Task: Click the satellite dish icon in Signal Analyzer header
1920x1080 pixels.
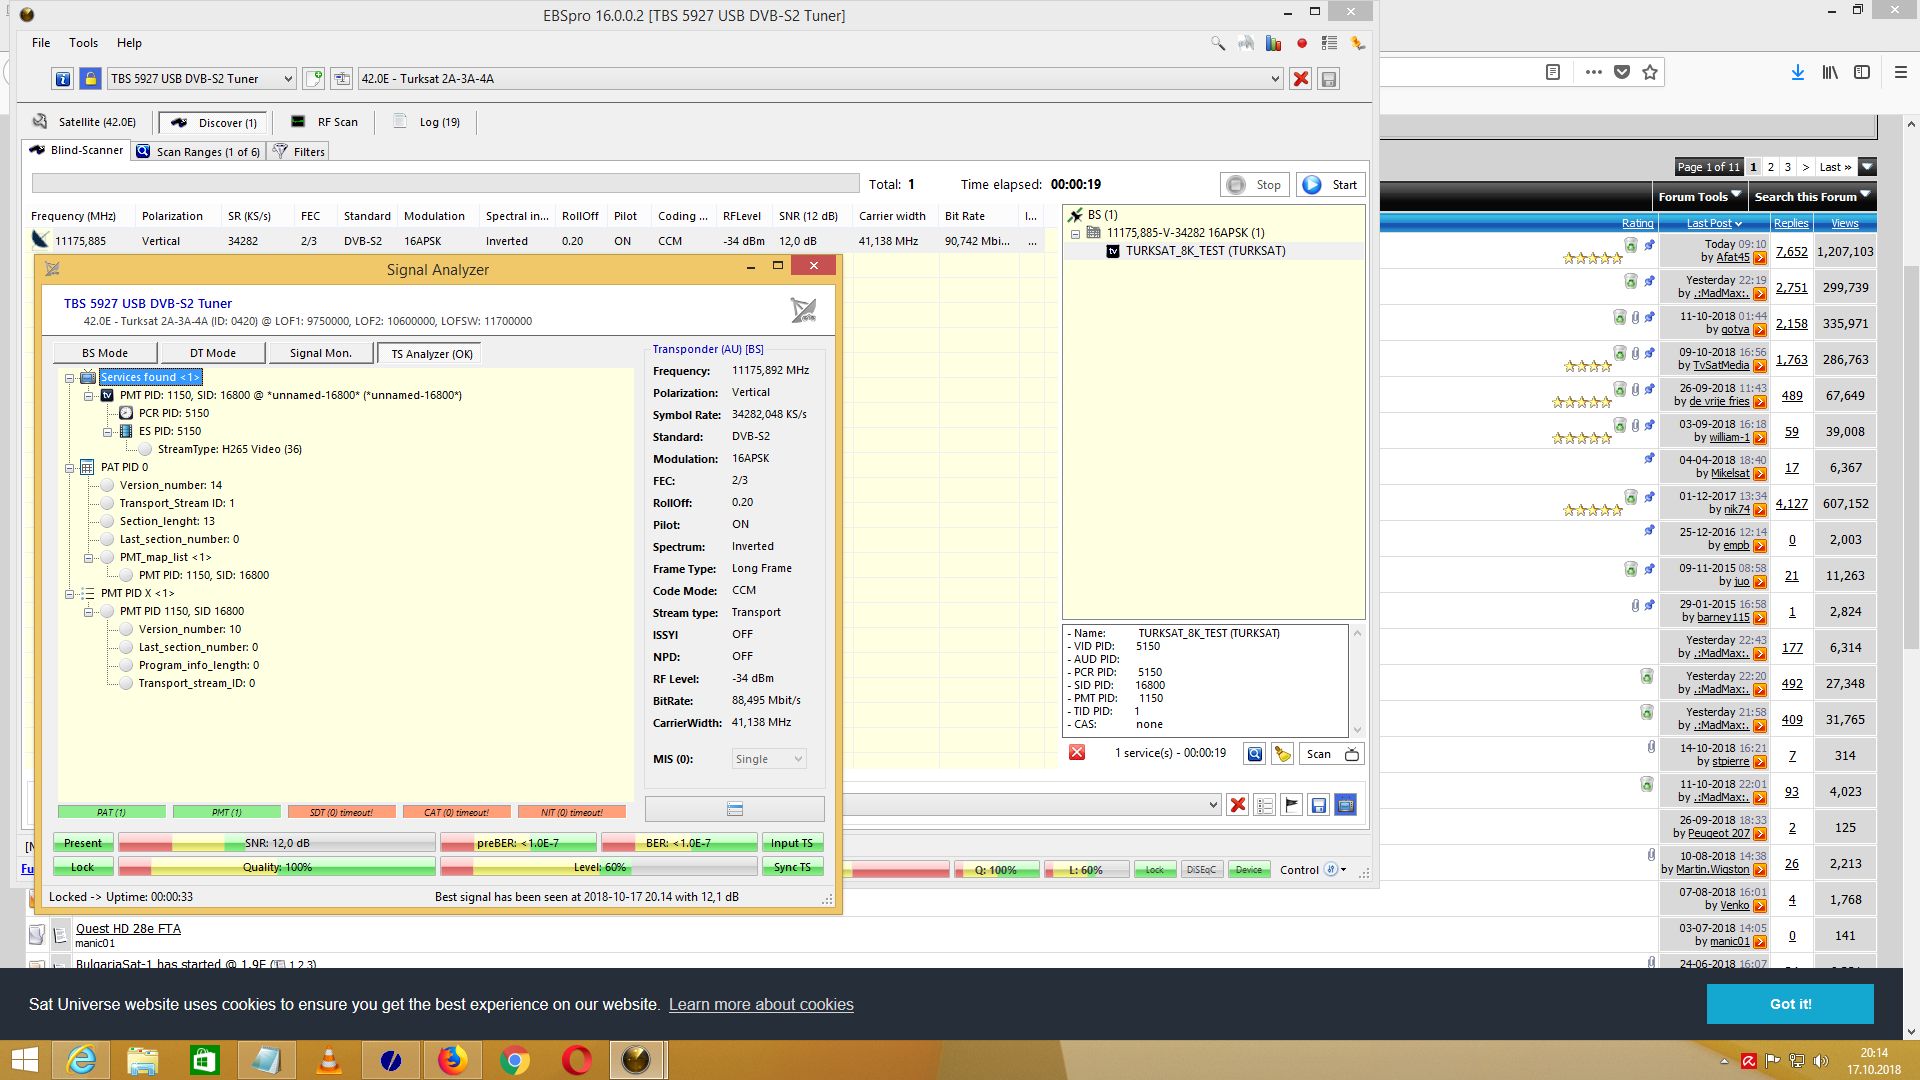Action: click(803, 310)
